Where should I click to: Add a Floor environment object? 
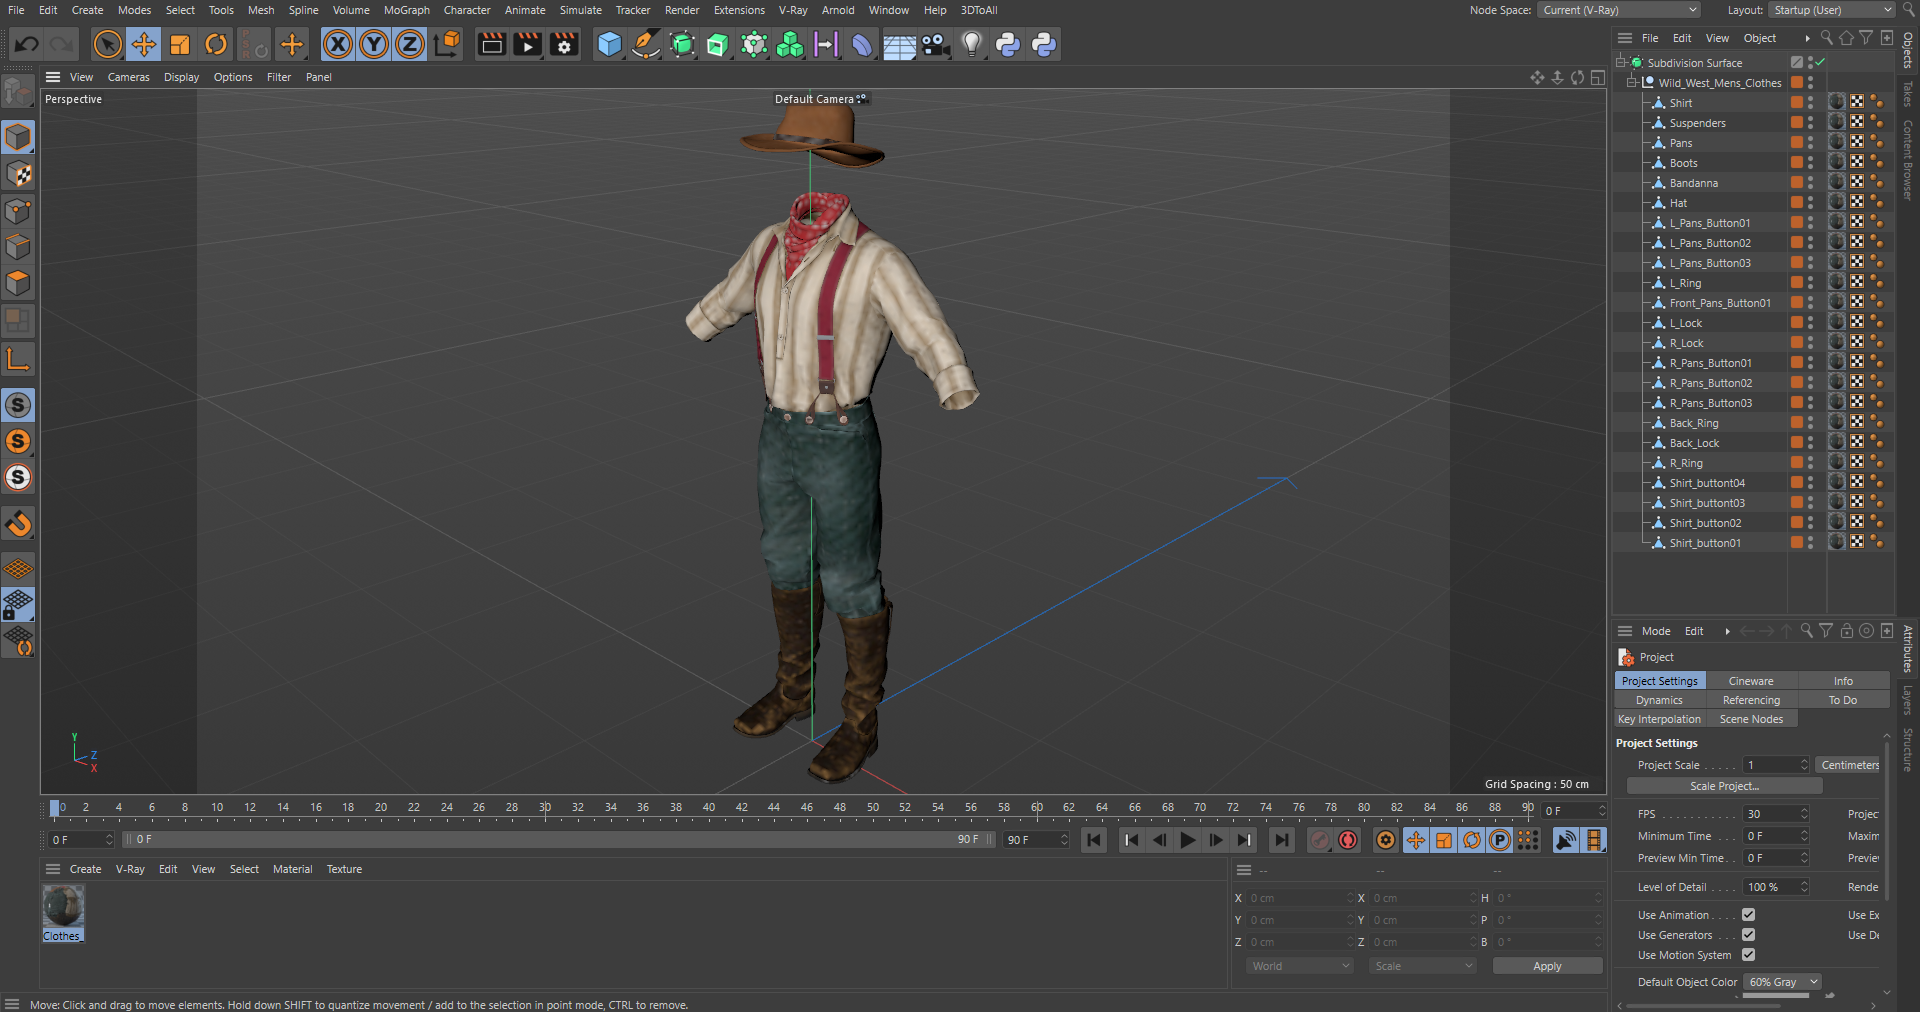tap(899, 44)
